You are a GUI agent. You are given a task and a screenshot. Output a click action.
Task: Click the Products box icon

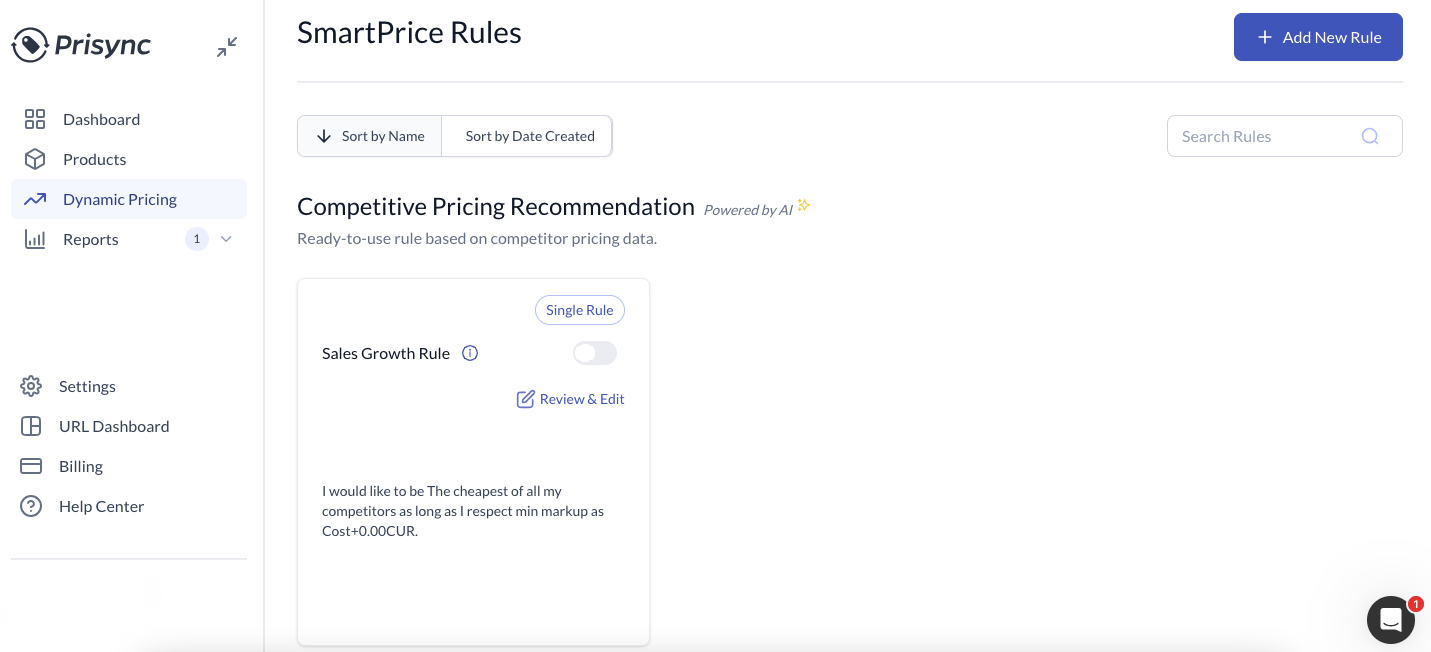[x=35, y=159]
